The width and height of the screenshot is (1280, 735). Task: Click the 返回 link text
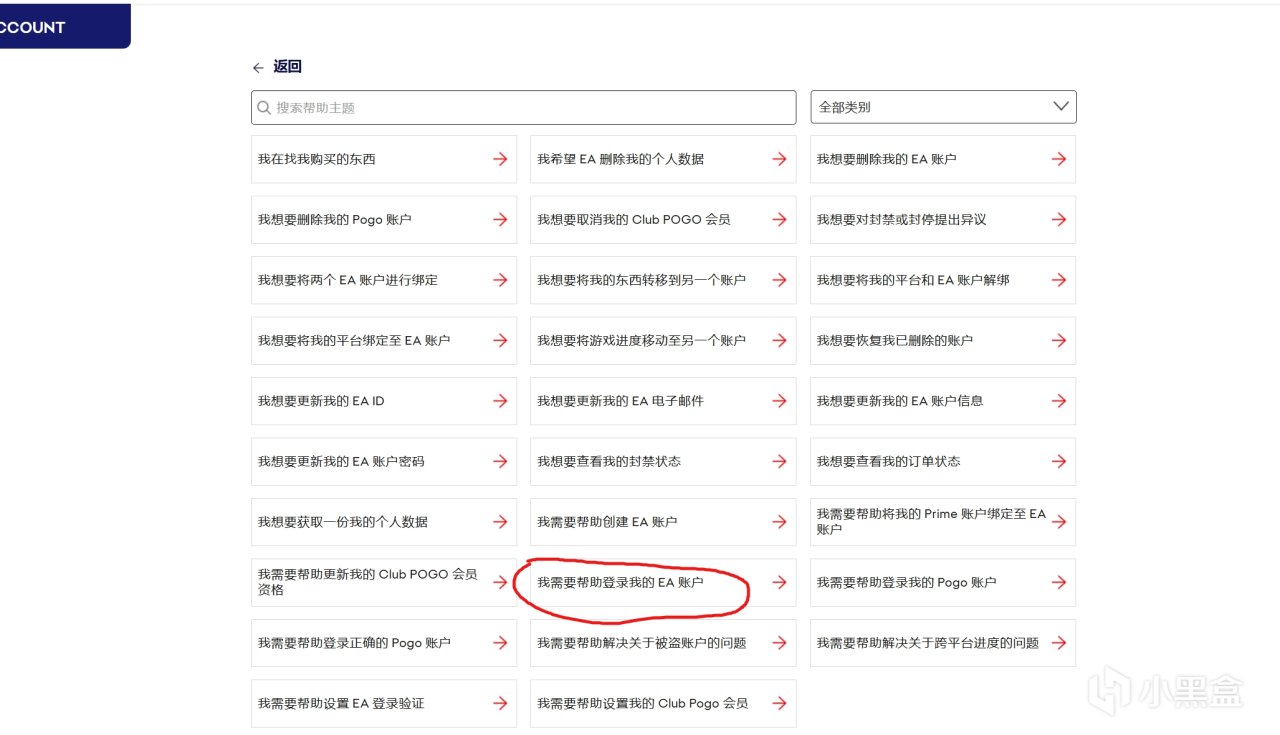tap(287, 67)
